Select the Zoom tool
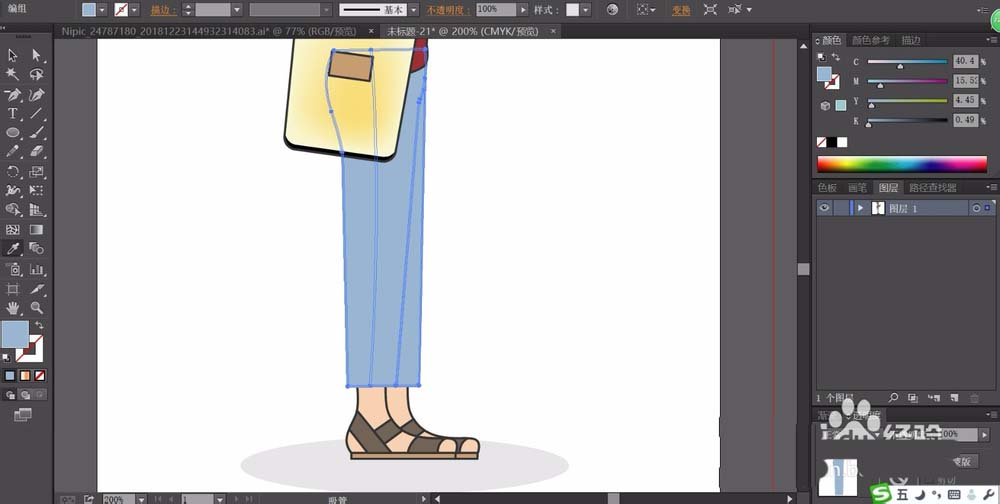 click(x=36, y=308)
